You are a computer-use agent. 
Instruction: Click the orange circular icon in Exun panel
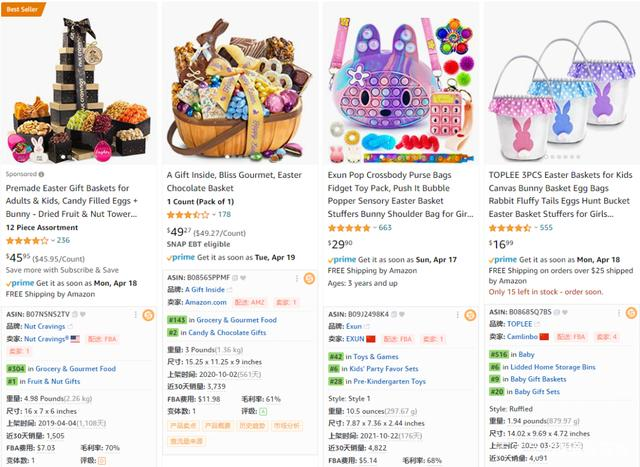(x=470, y=315)
